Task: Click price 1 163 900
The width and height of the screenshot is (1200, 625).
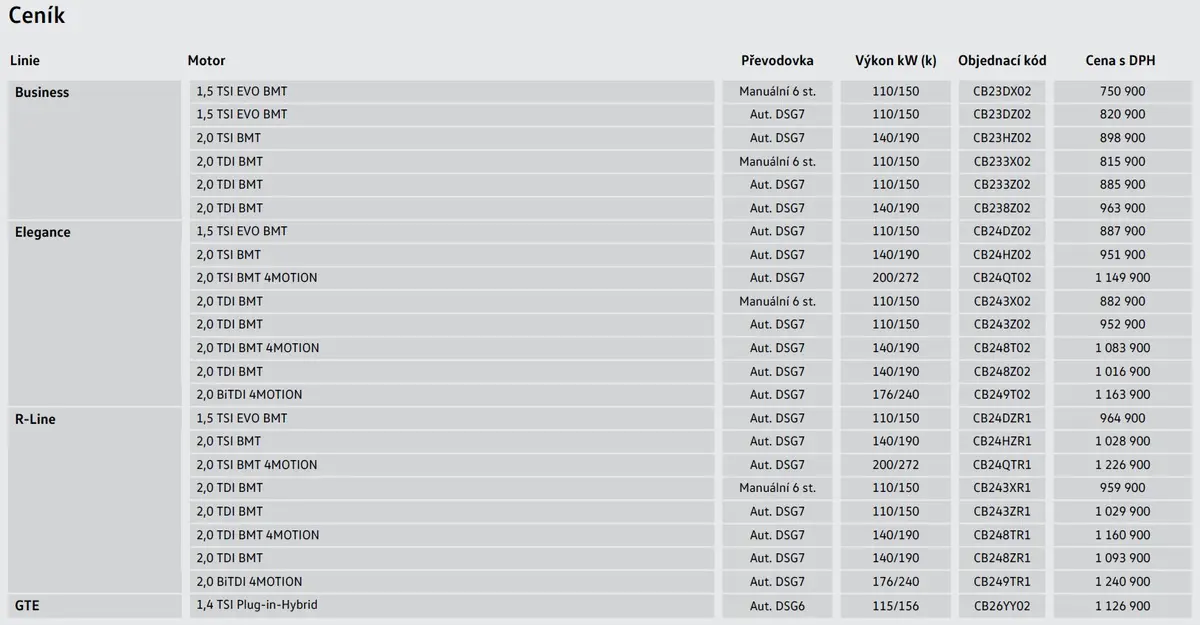Action: click(x=1122, y=395)
